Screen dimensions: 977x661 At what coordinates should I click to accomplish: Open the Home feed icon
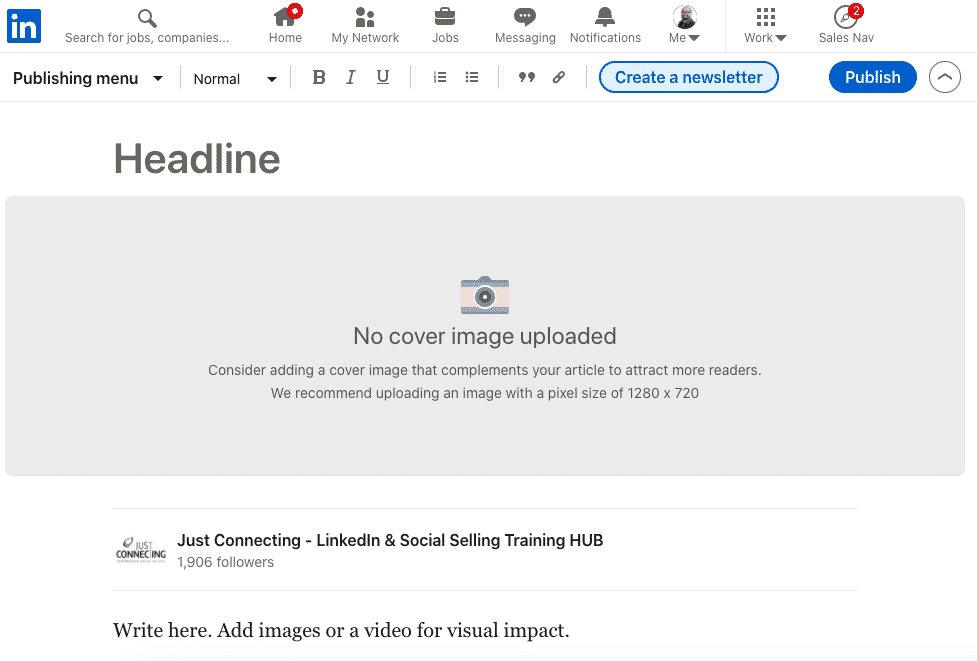pyautogui.click(x=285, y=18)
